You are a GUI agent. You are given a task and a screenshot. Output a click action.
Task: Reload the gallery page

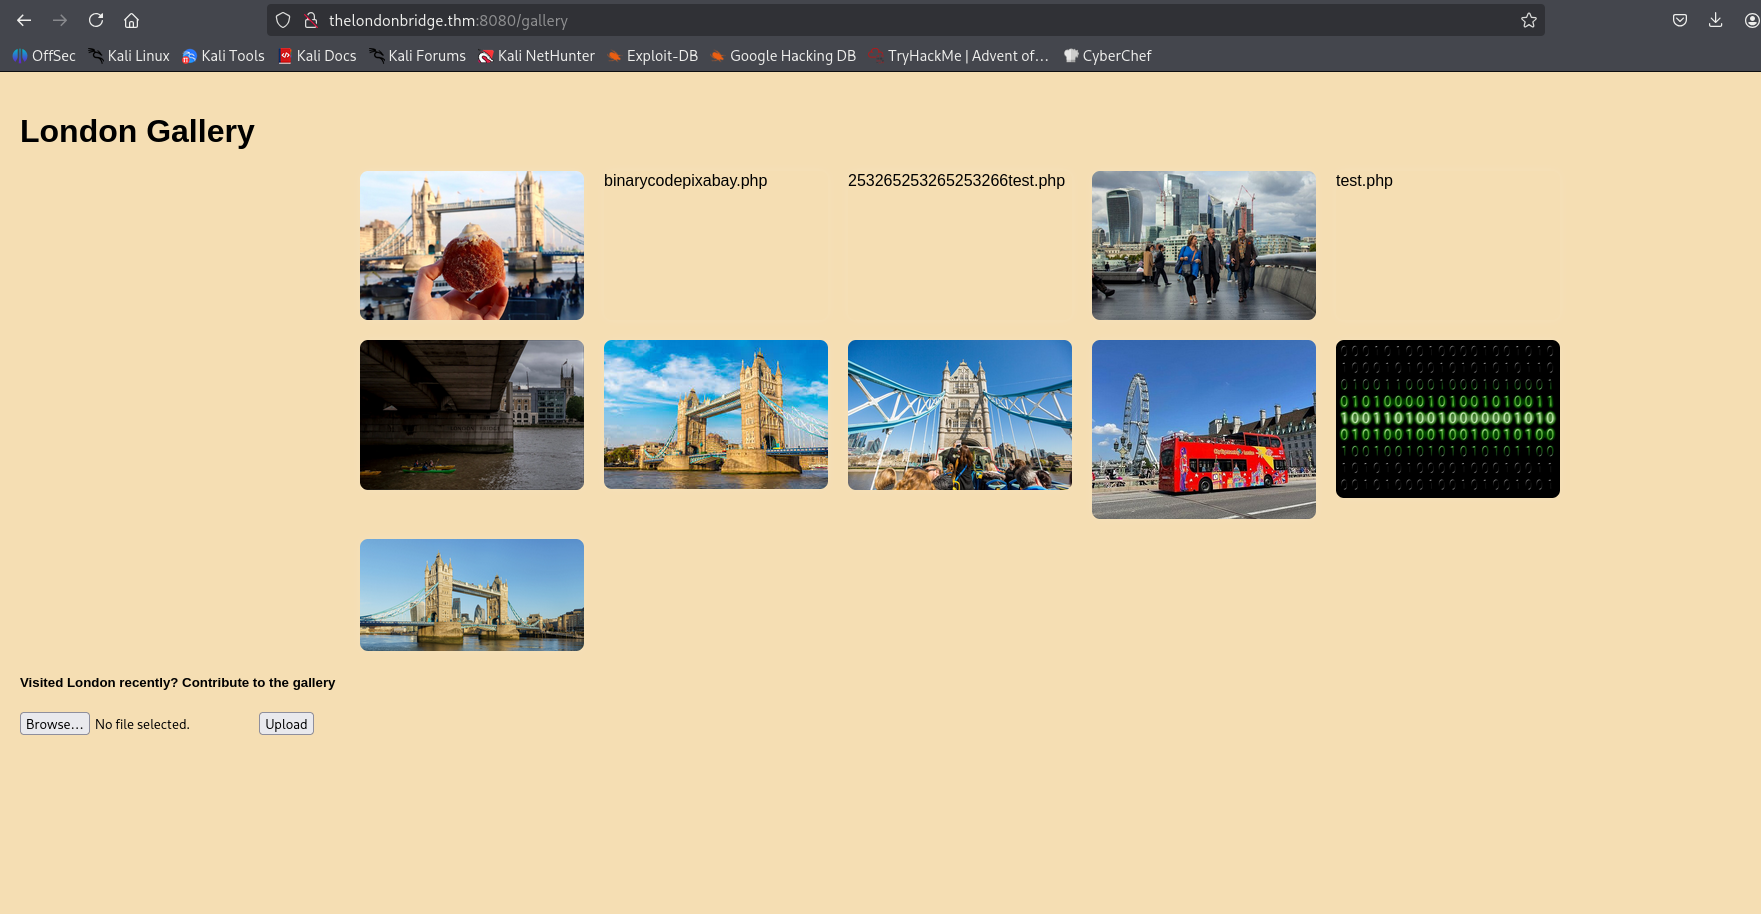96,20
